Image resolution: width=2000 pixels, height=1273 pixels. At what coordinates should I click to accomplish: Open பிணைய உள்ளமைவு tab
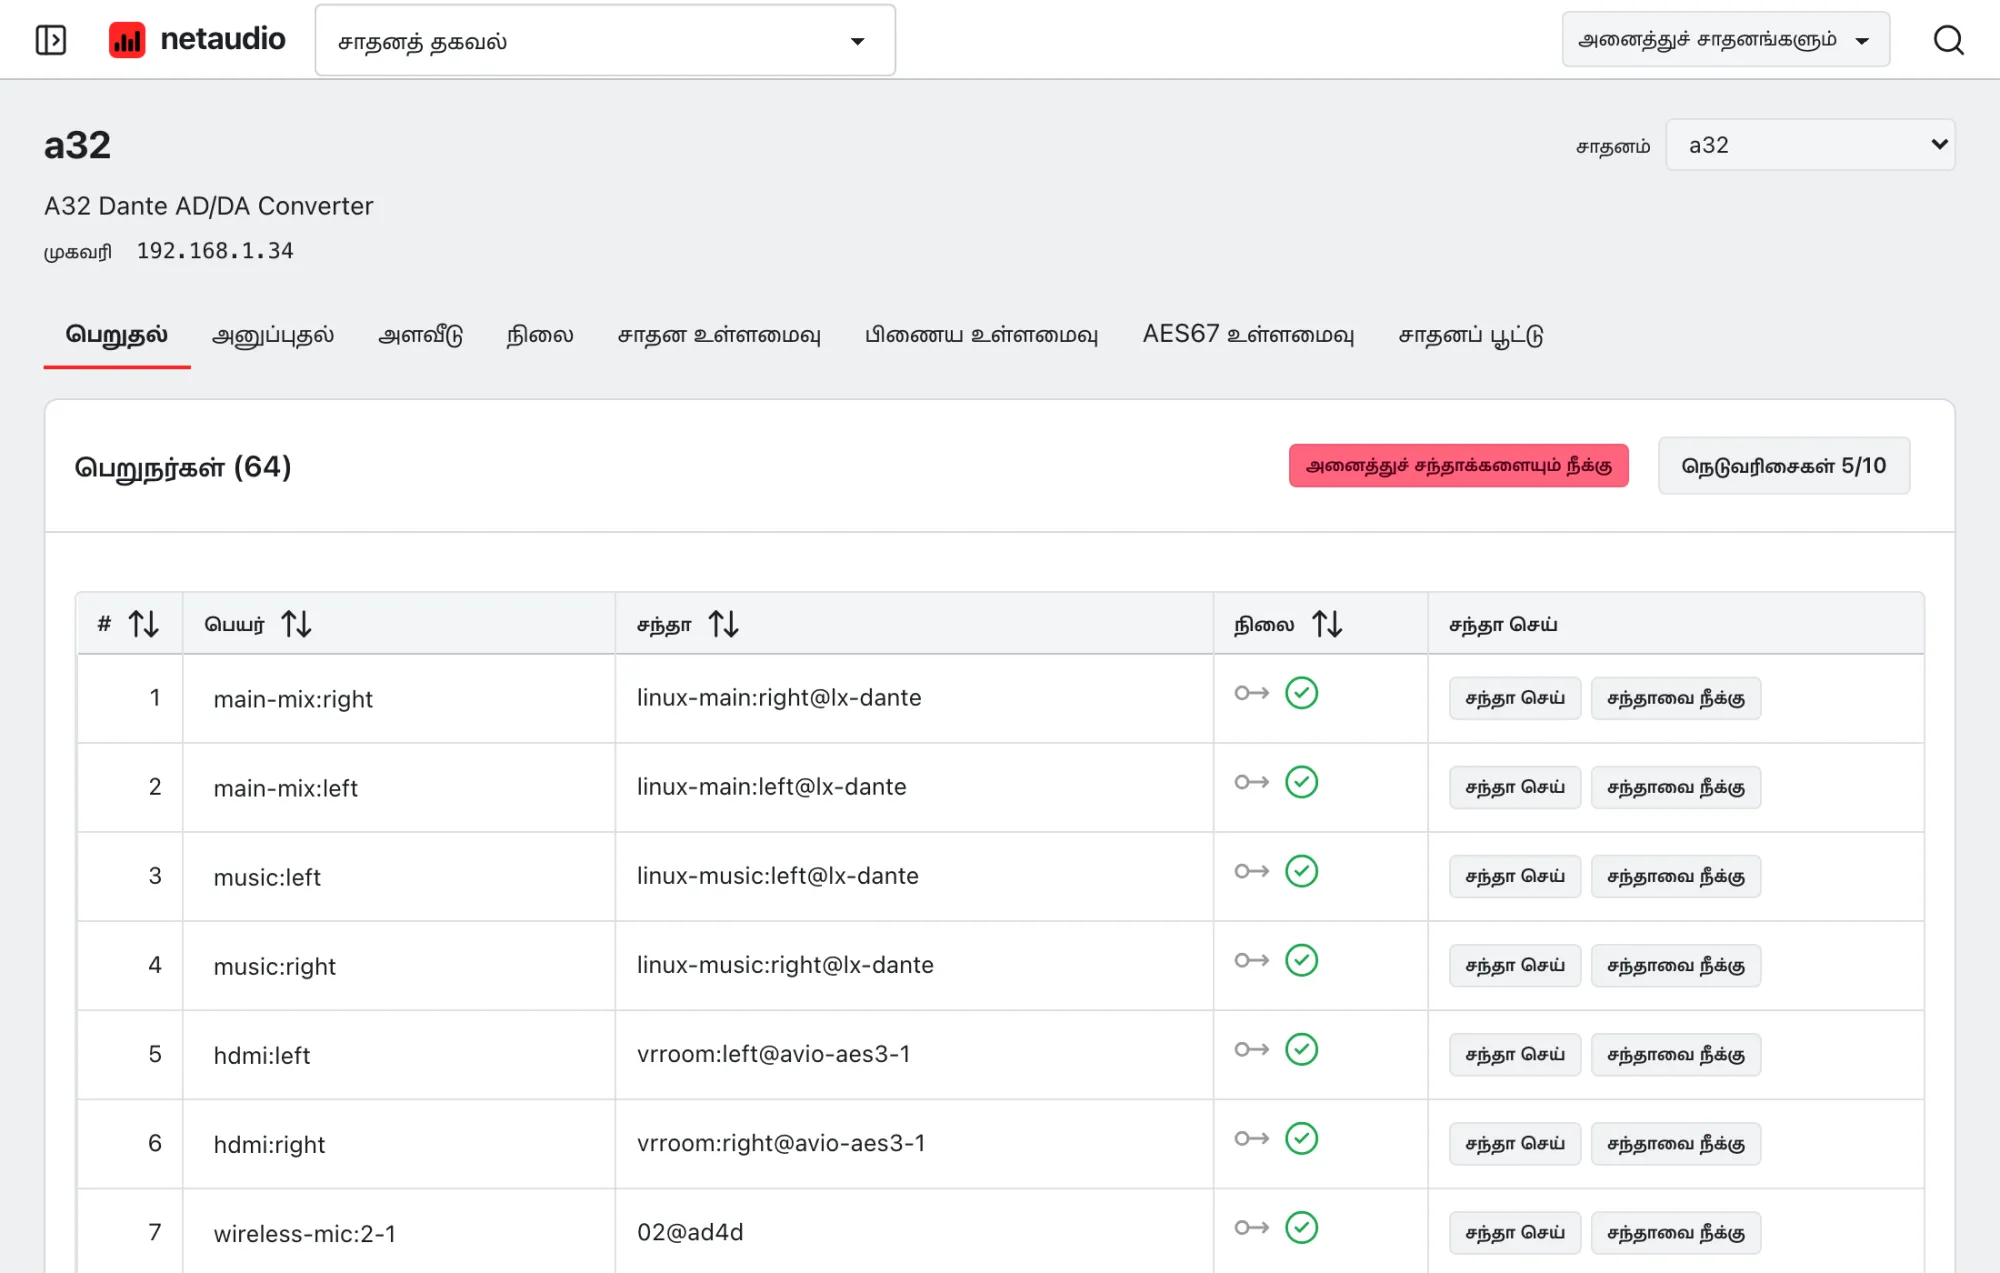tap(981, 335)
